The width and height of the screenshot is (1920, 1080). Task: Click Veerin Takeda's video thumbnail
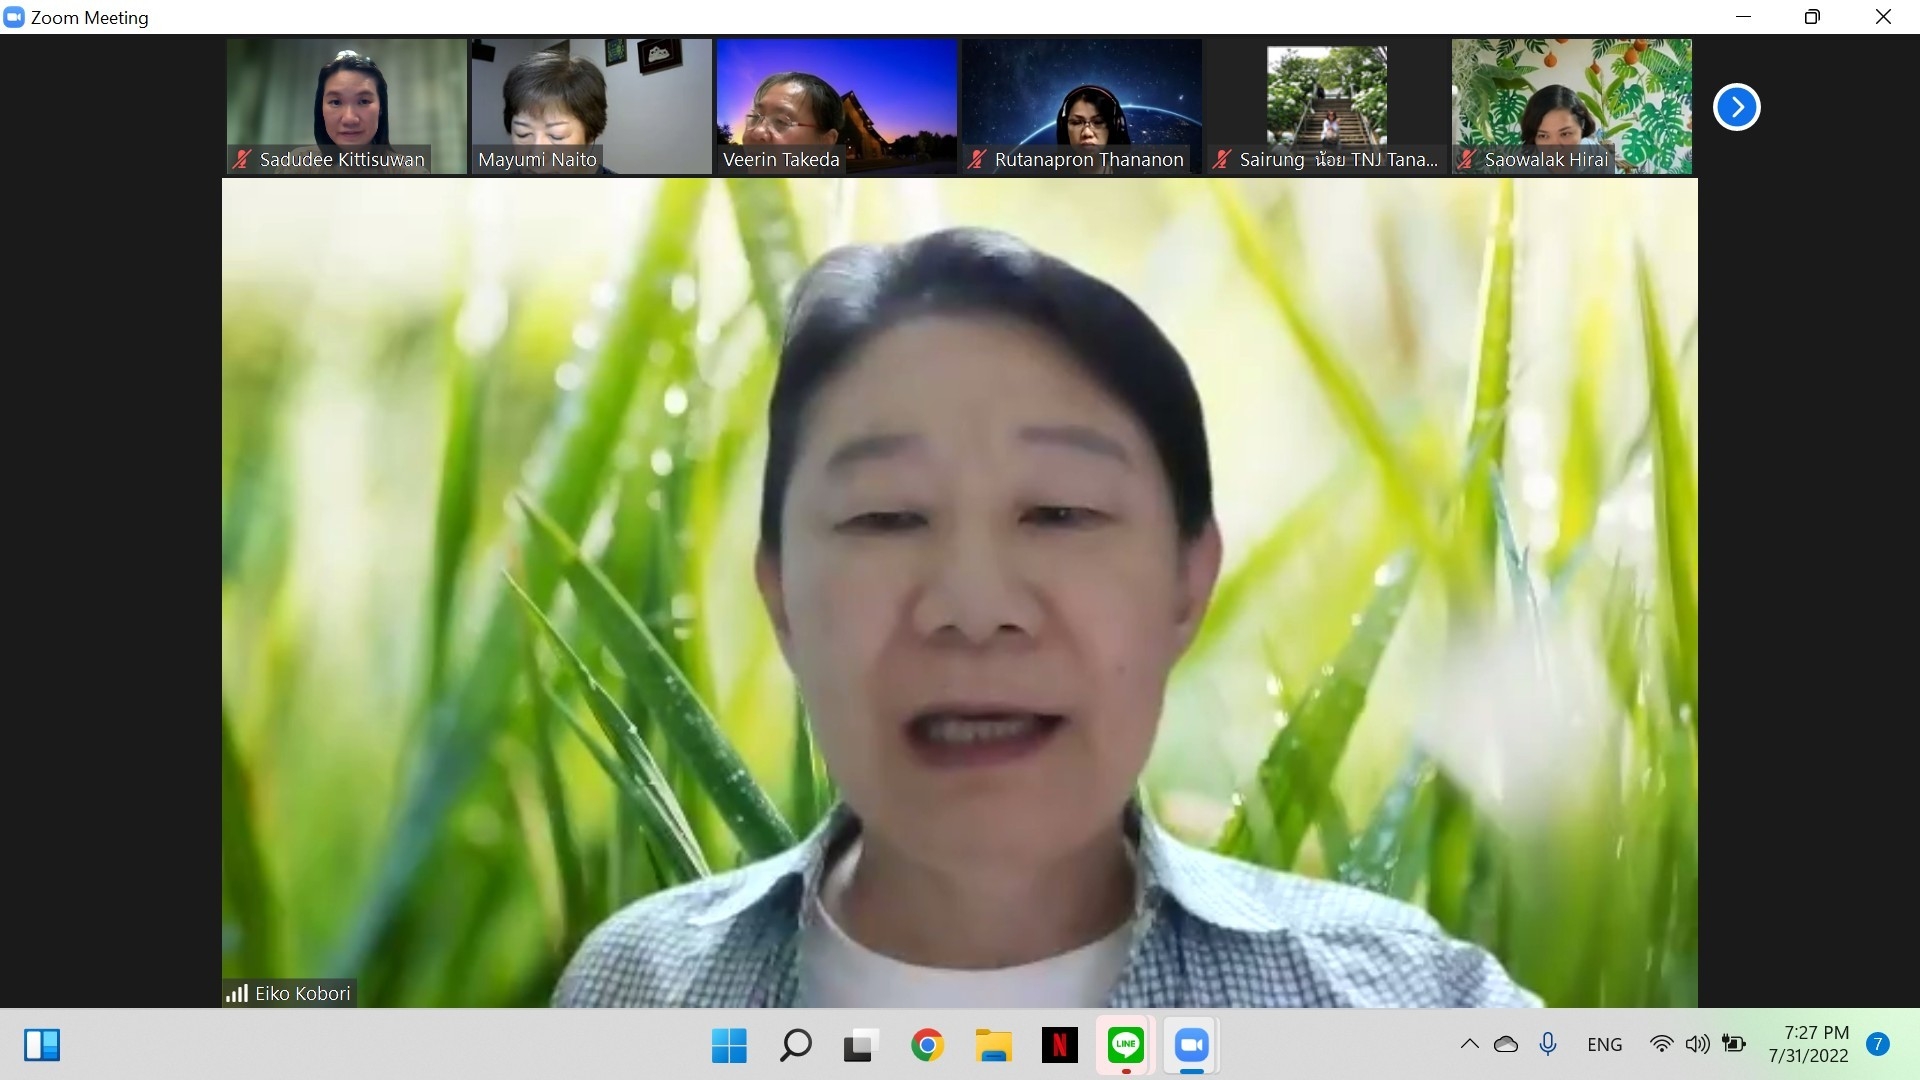pyautogui.click(x=836, y=105)
